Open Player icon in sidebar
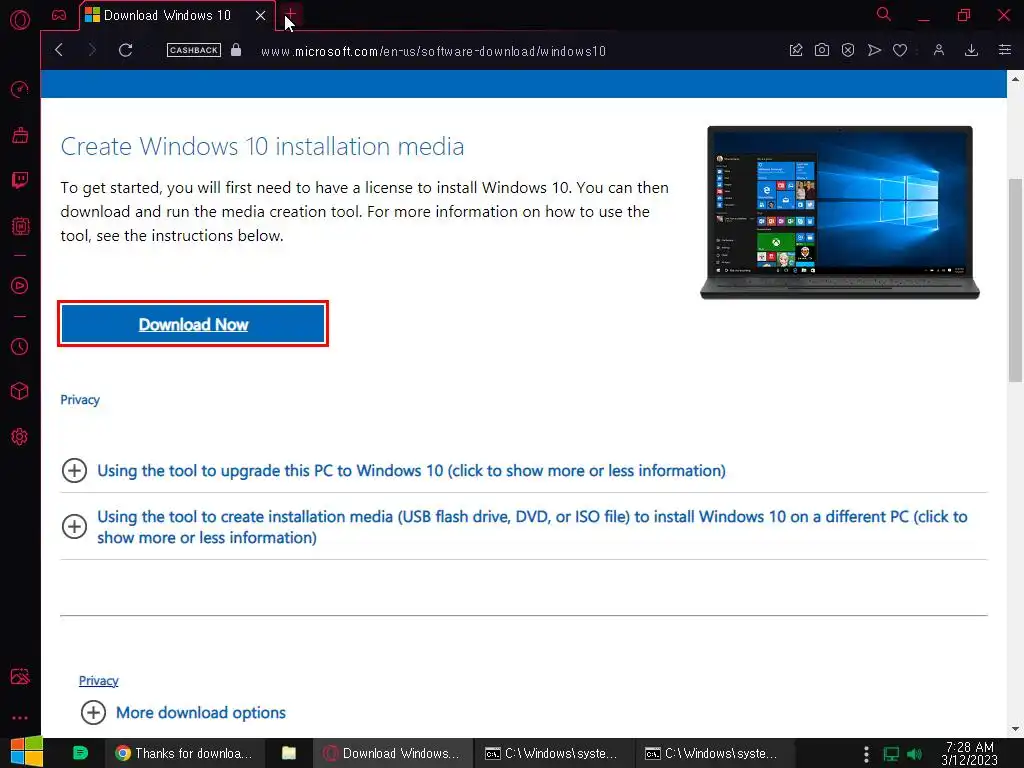1024x768 pixels. [x=20, y=285]
